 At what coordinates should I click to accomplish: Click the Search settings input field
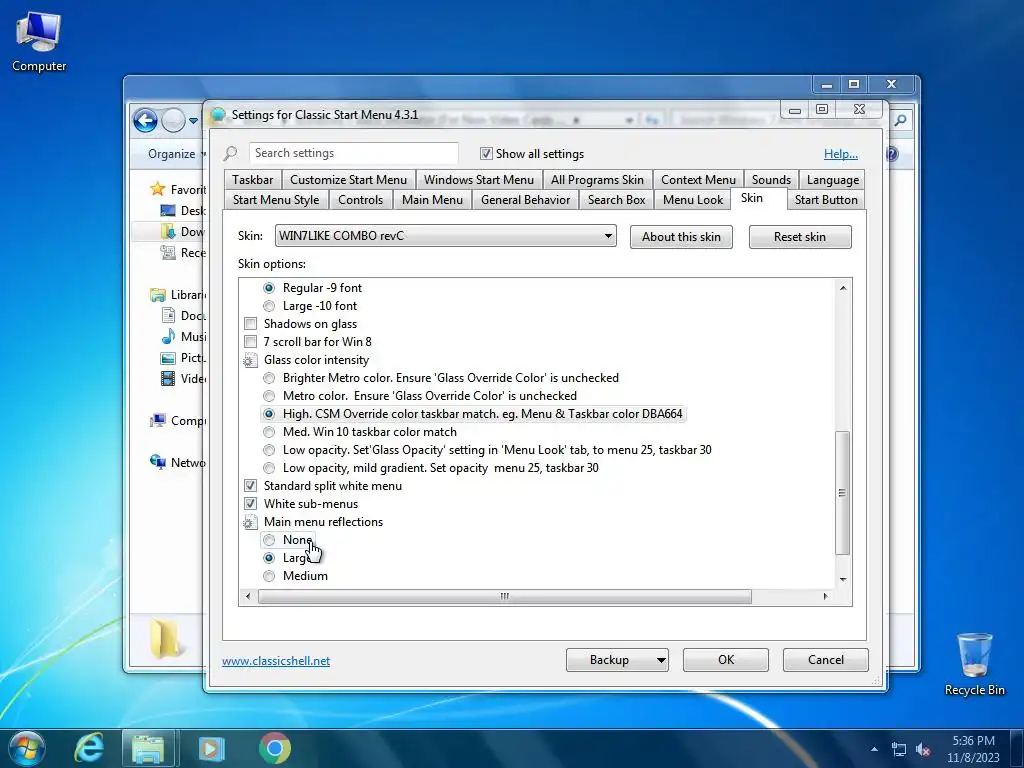click(353, 153)
